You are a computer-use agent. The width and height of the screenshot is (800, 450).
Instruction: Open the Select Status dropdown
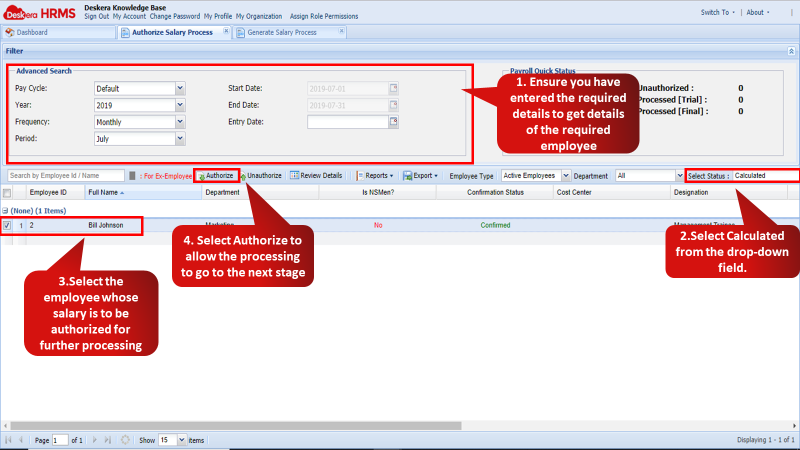(765, 176)
